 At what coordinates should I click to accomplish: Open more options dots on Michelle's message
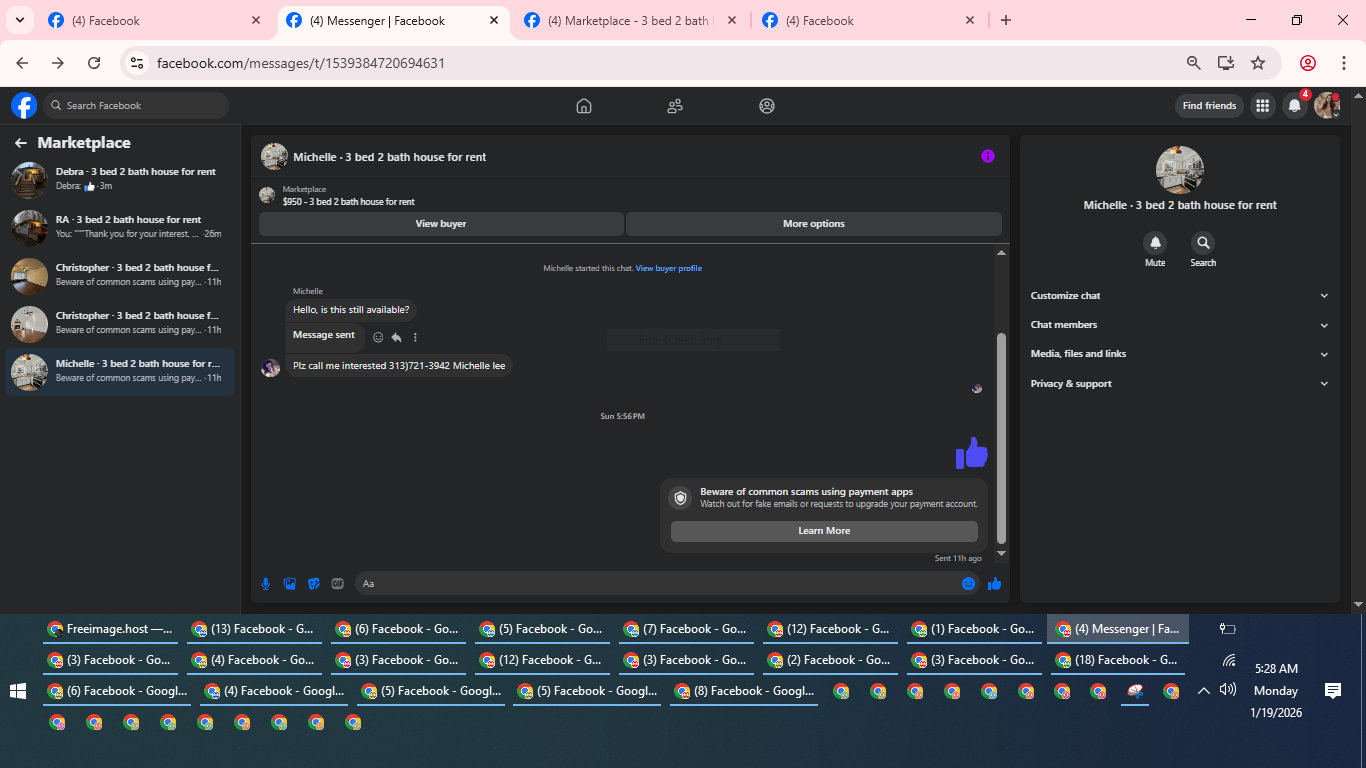tap(415, 337)
